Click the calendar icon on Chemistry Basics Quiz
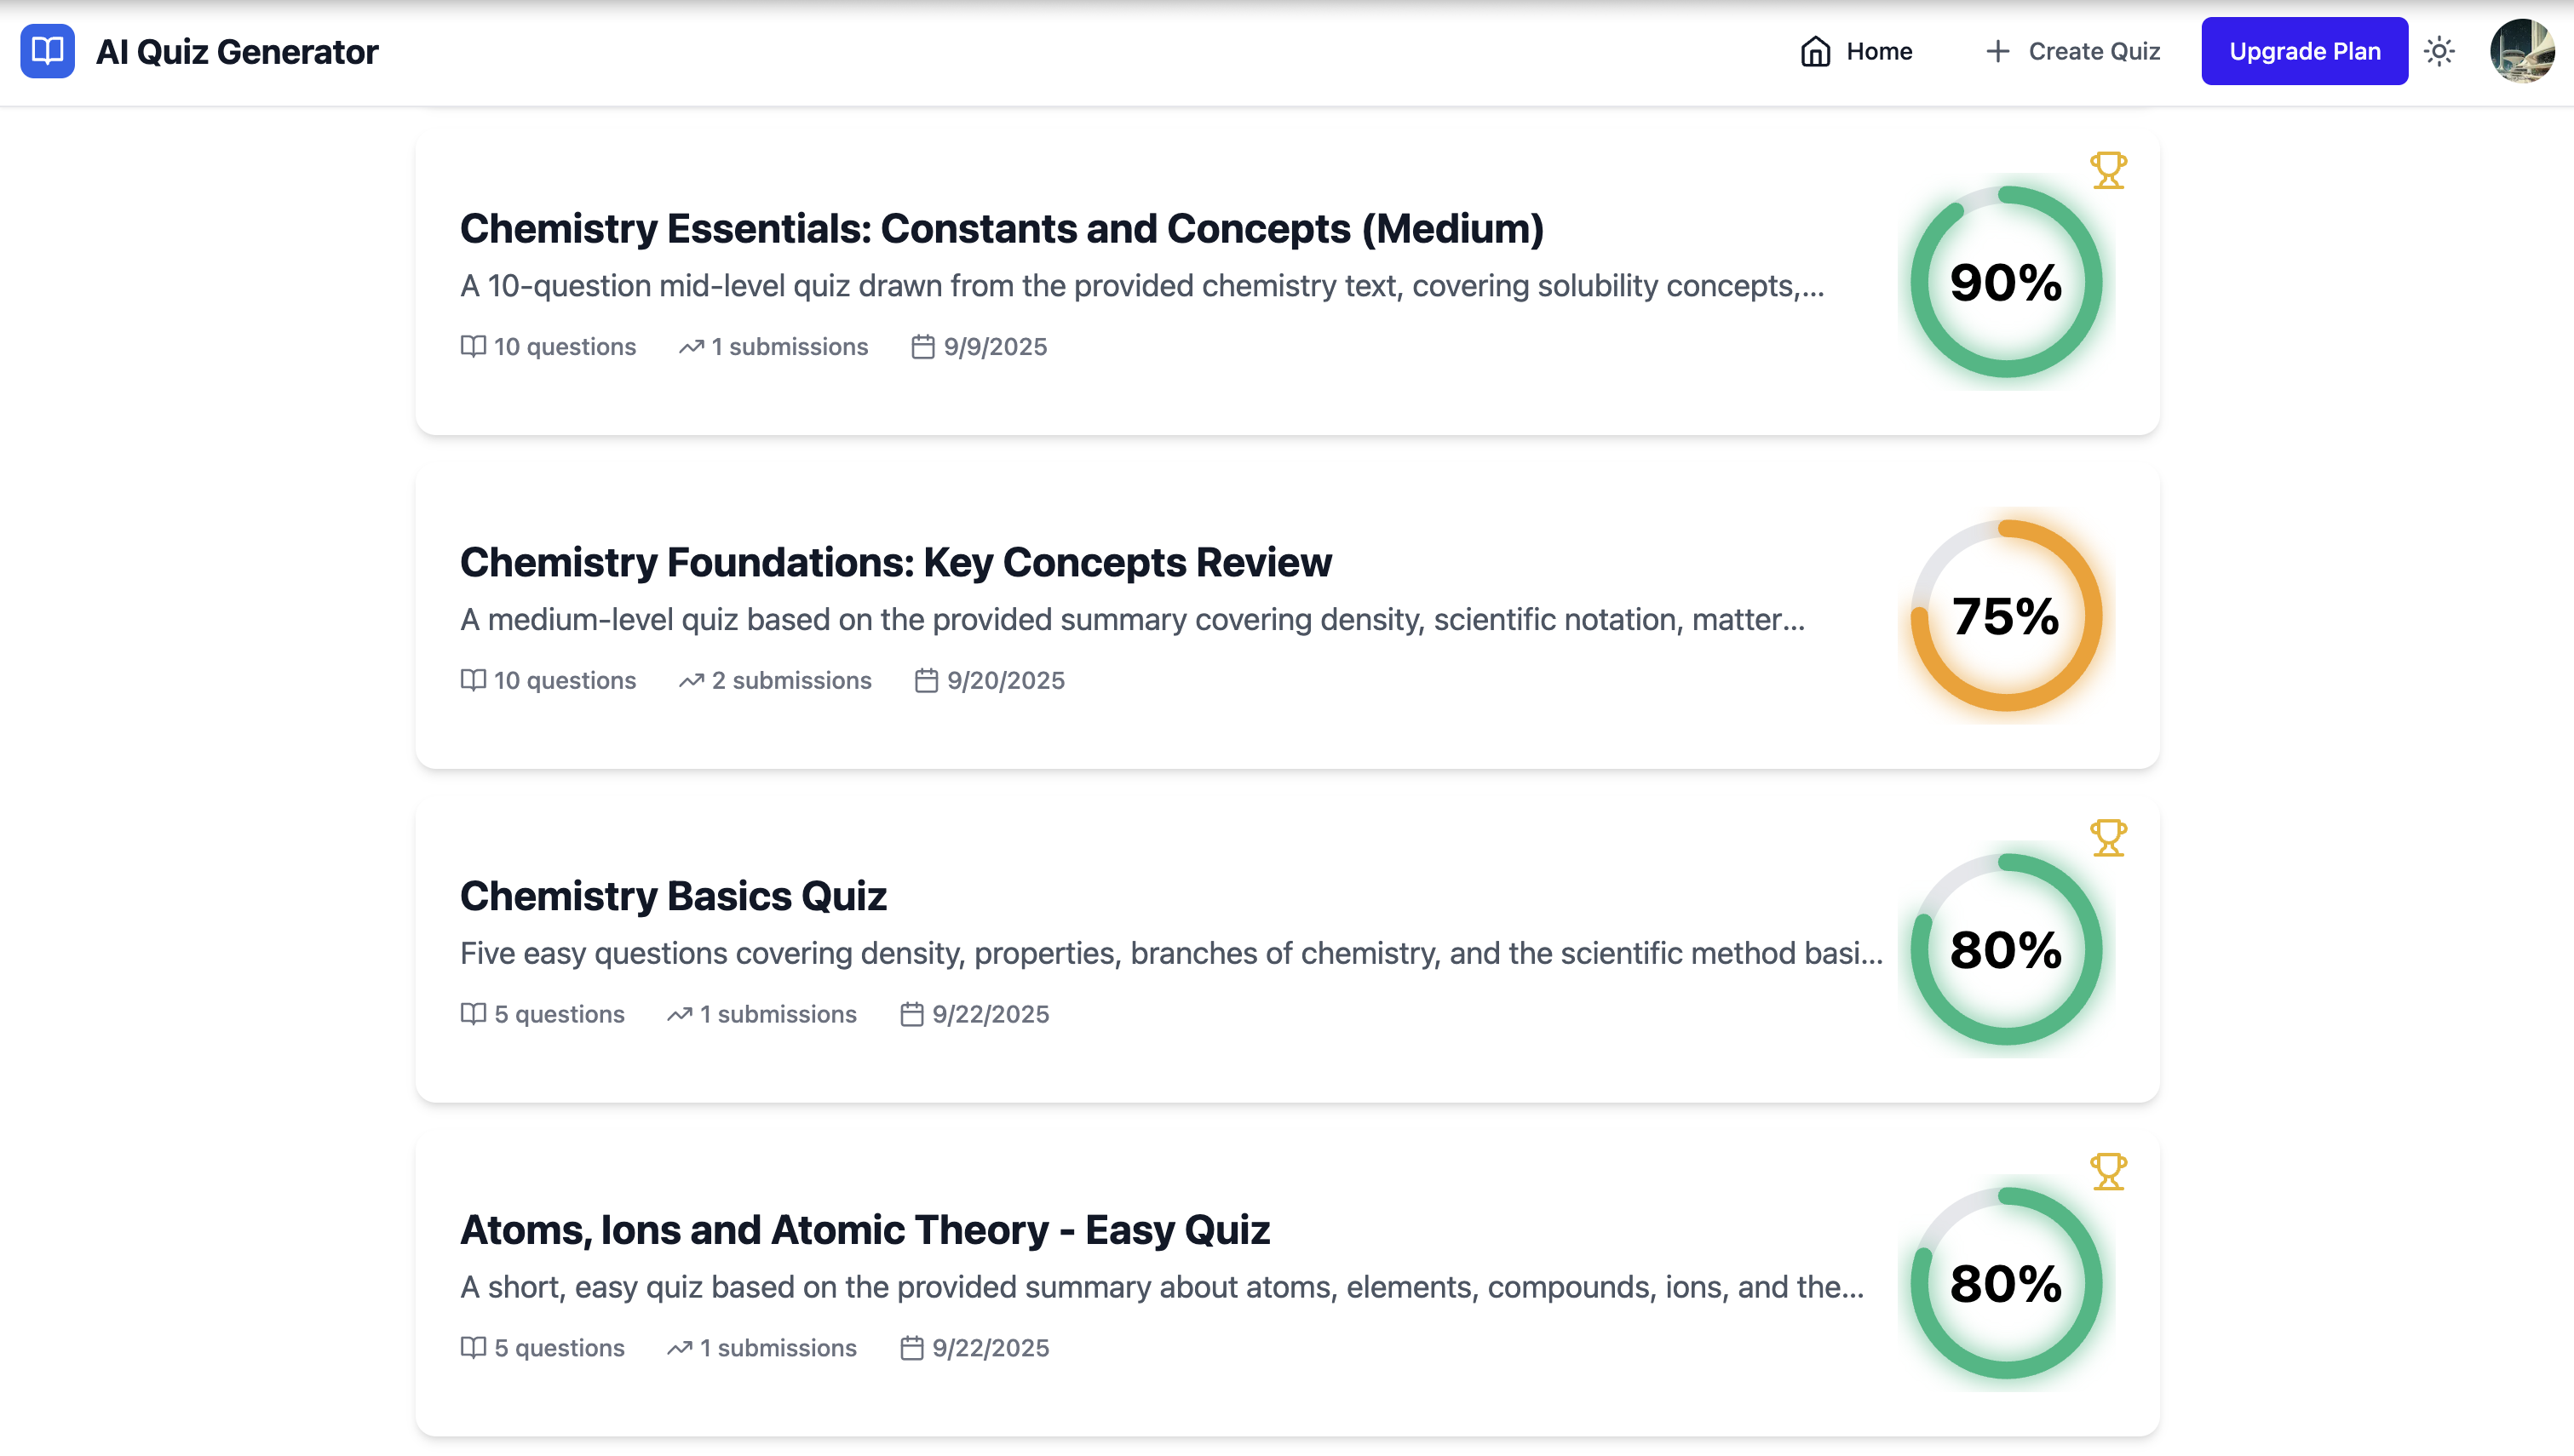Screen dimensions: 2574x1456 [x=910, y=1014]
